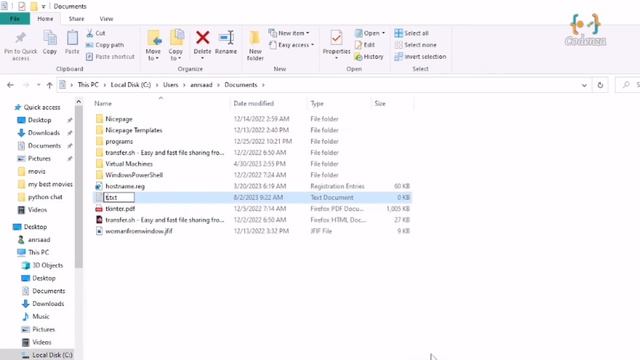640x360 pixels.
Task: Click the History ribbon command
Action: (369, 57)
